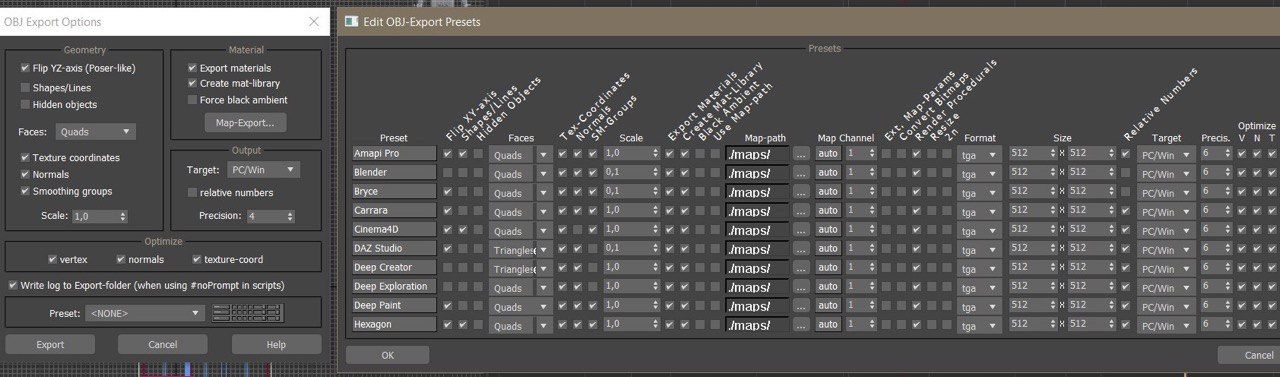Toggle Create mat-library checkbox
The width and height of the screenshot is (1280, 377).
(x=192, y=84)
